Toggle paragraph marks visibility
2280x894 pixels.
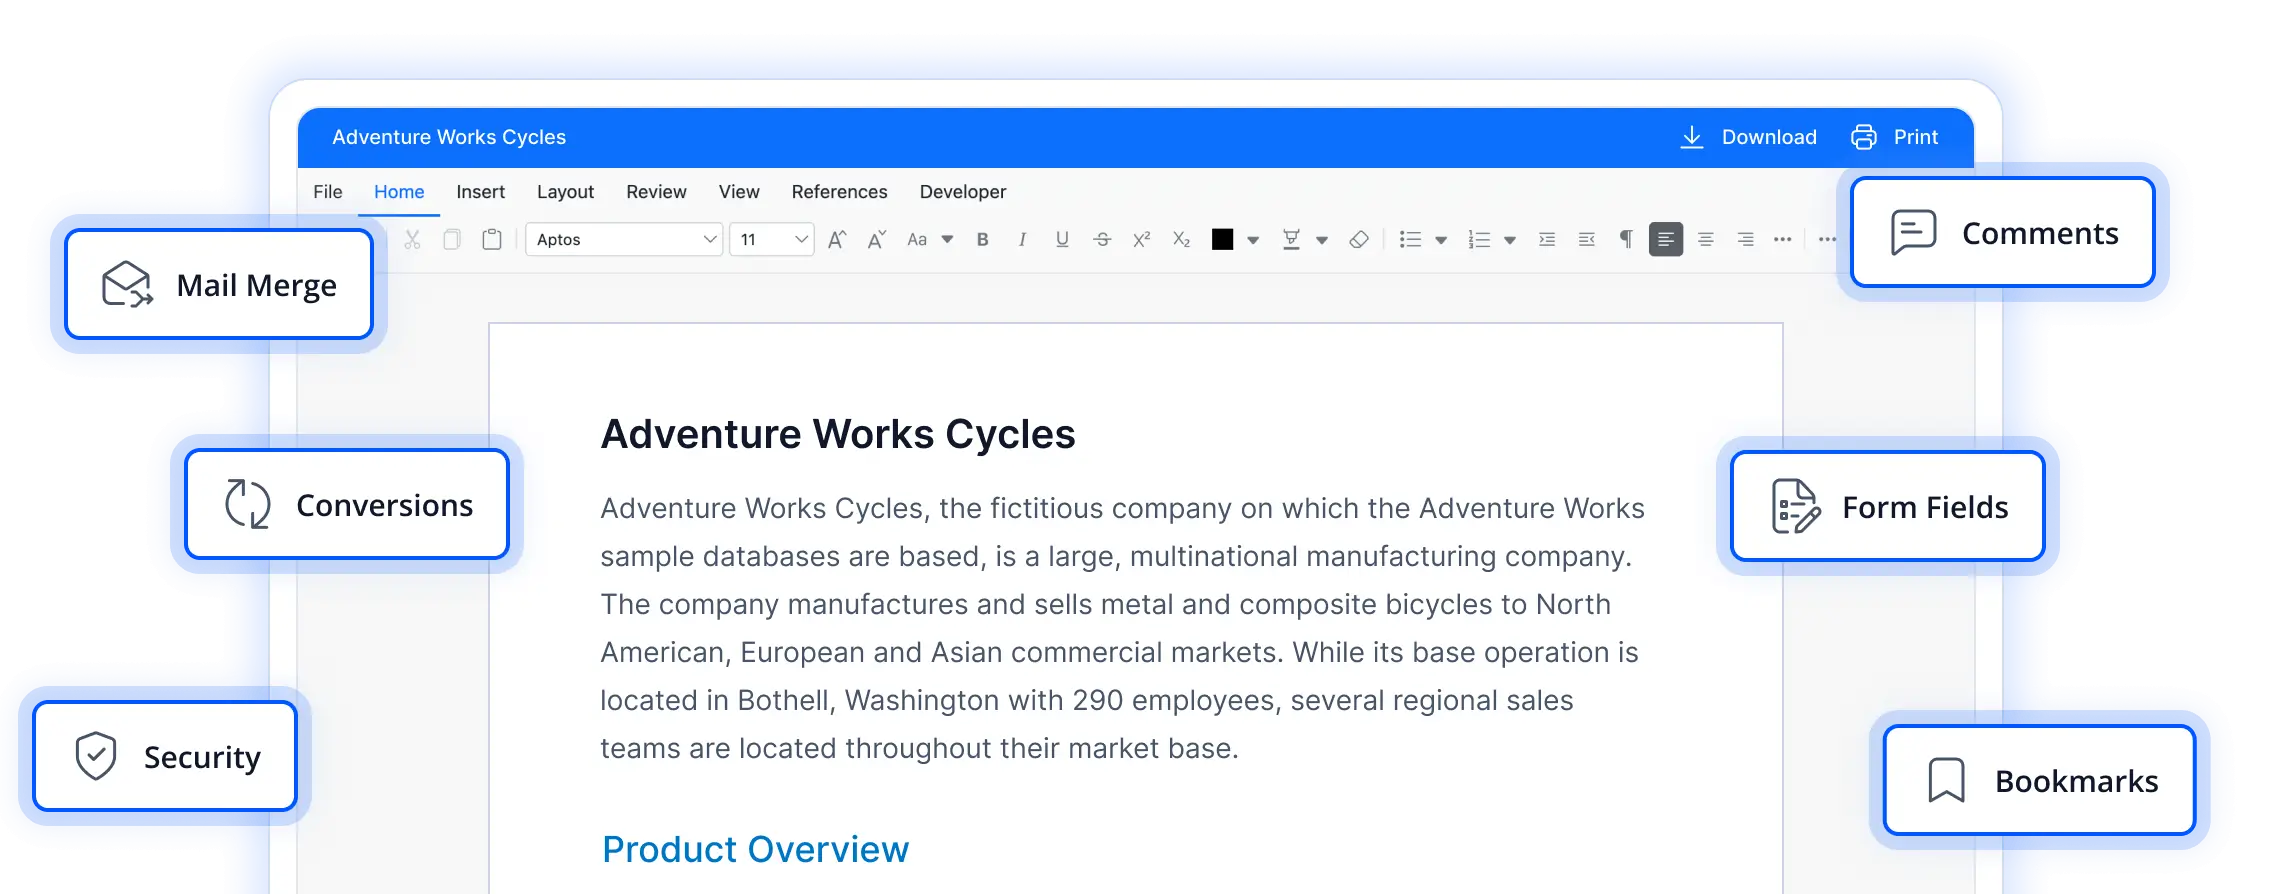tap(1626, 238)
